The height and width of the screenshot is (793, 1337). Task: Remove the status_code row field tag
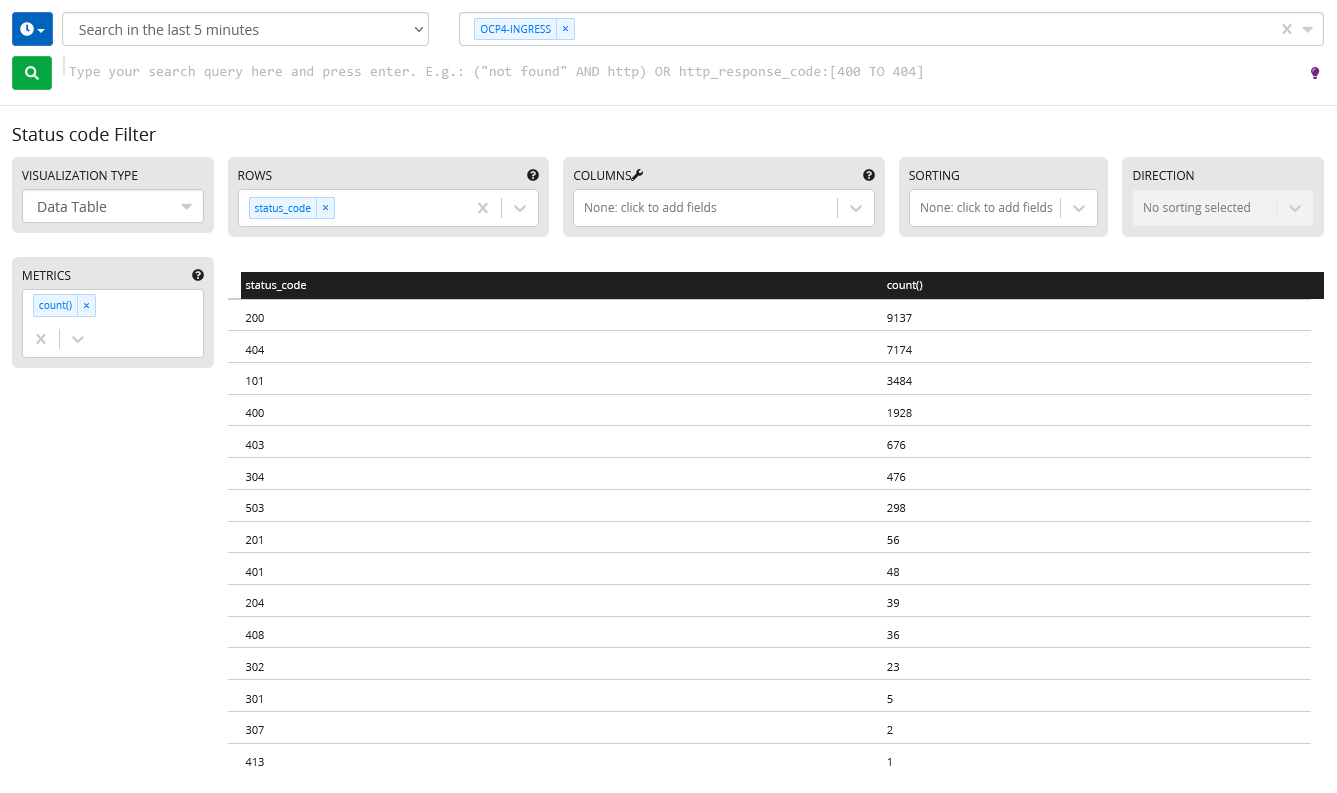325,208
